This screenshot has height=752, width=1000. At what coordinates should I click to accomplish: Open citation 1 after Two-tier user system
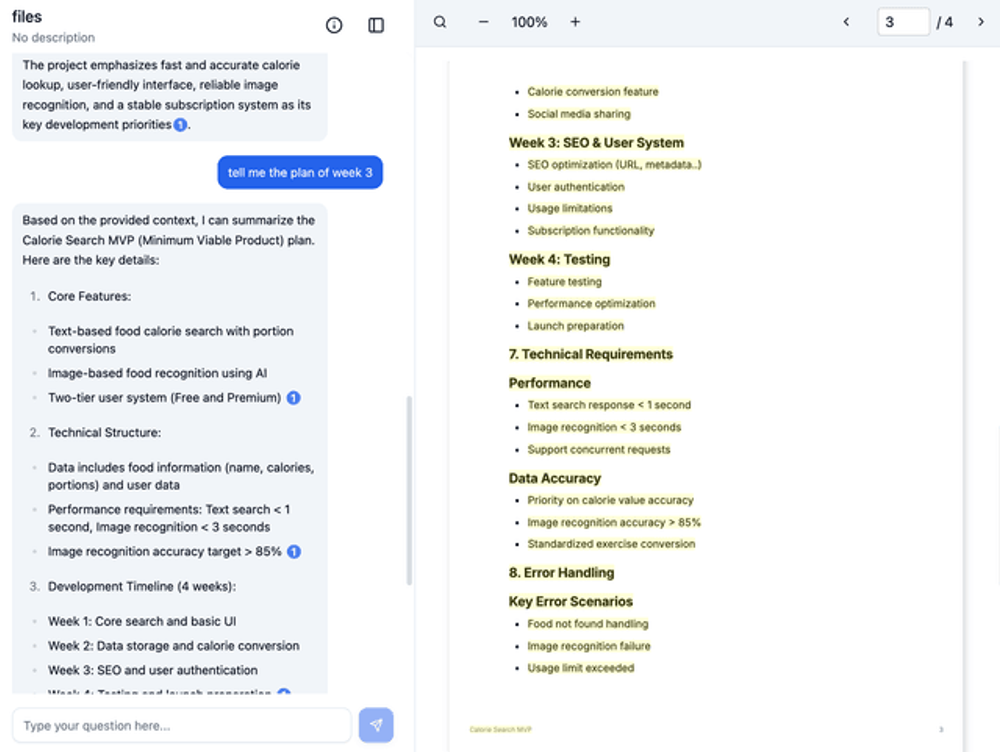pos(293,397)
